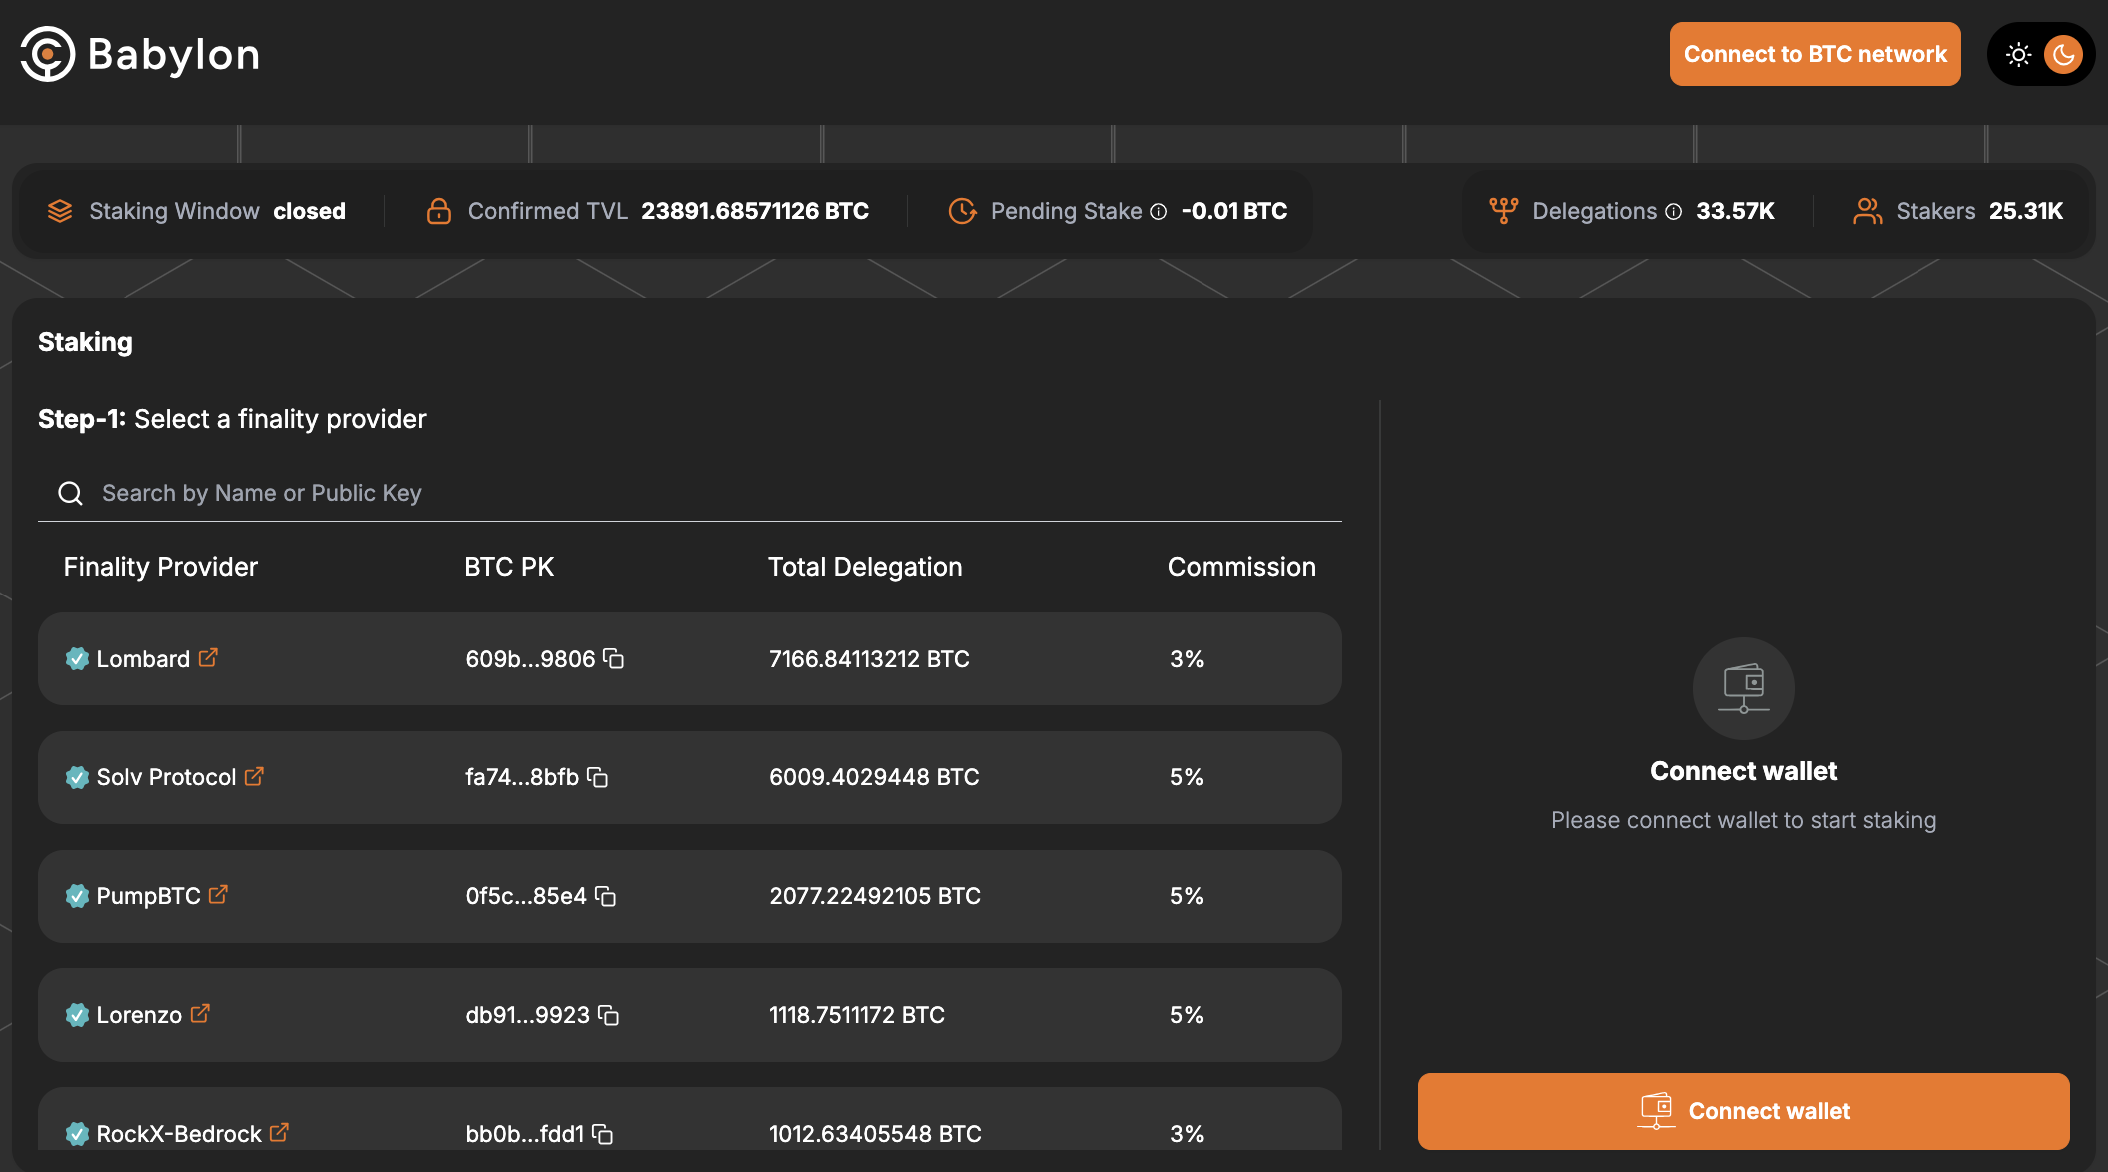Open PumpBTC external link icon
Screen dimensions: 2108x1172
pos(218,895)
